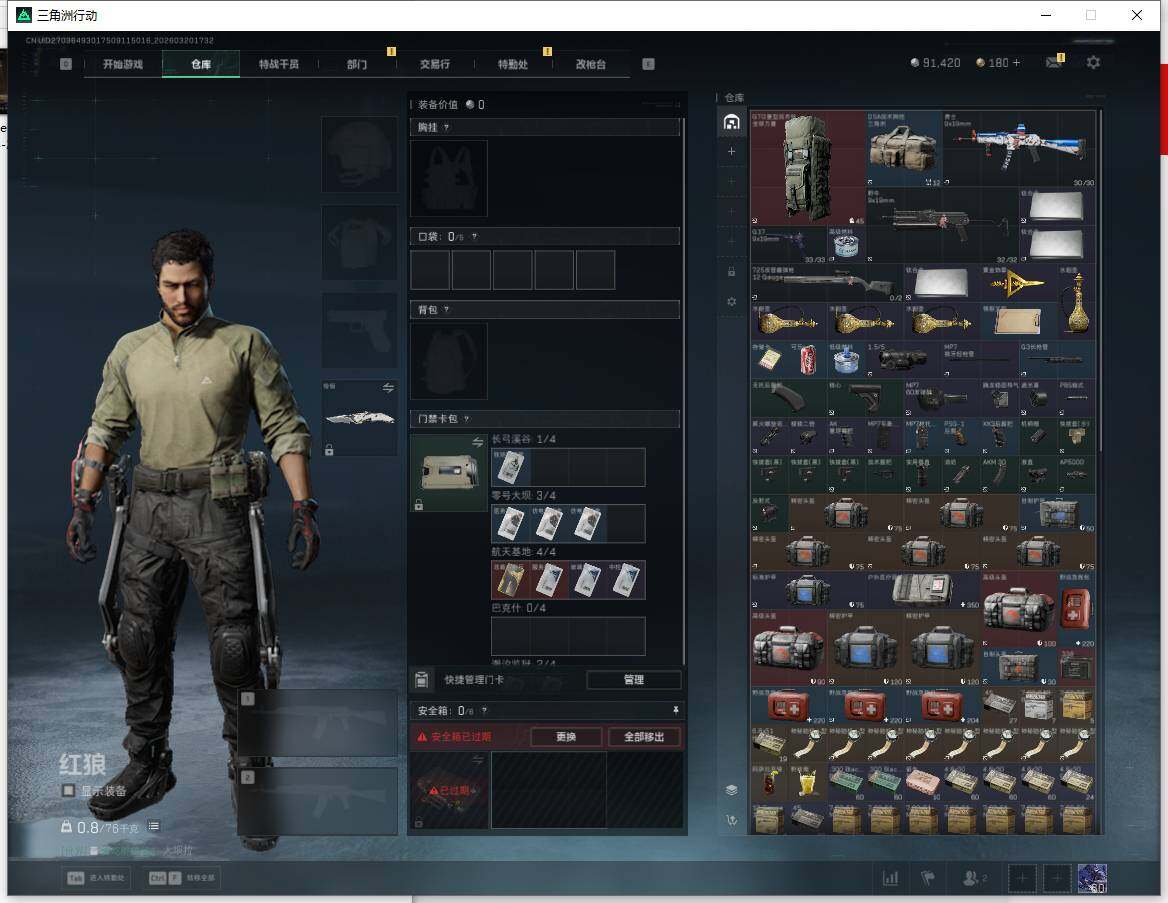Open the 特勤处 tab
Viewport: 1168px width, 903px height.
coord(512,64)
